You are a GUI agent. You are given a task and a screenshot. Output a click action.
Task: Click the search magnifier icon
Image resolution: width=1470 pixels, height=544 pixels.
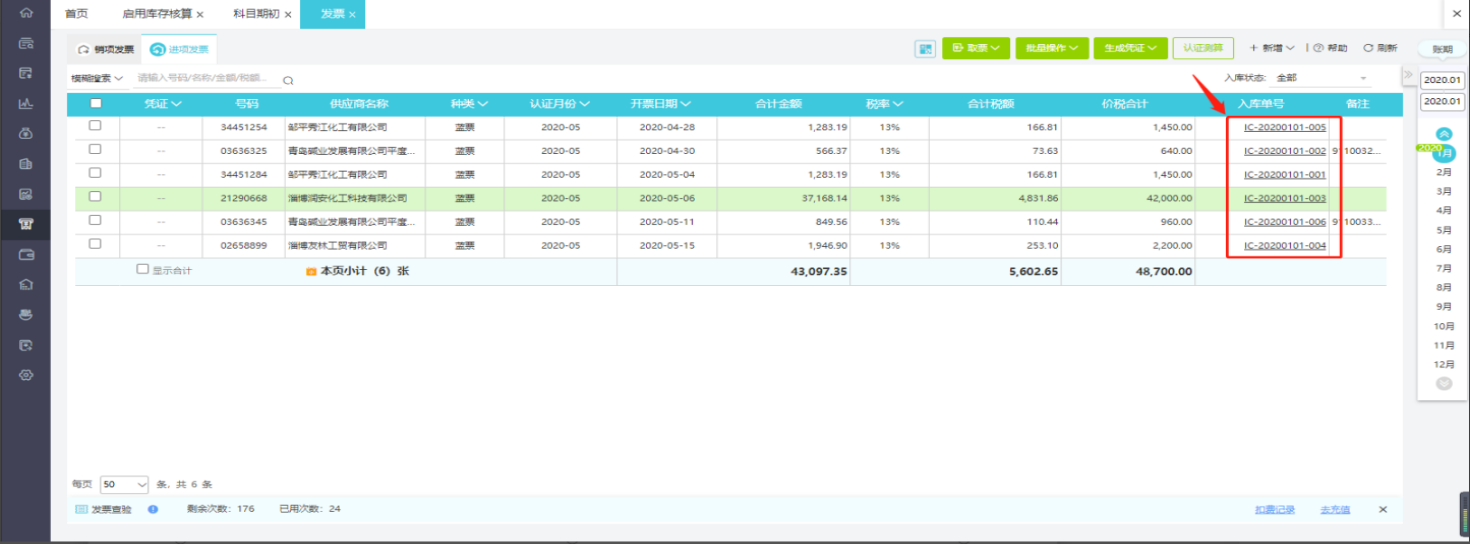pos(288,80)
